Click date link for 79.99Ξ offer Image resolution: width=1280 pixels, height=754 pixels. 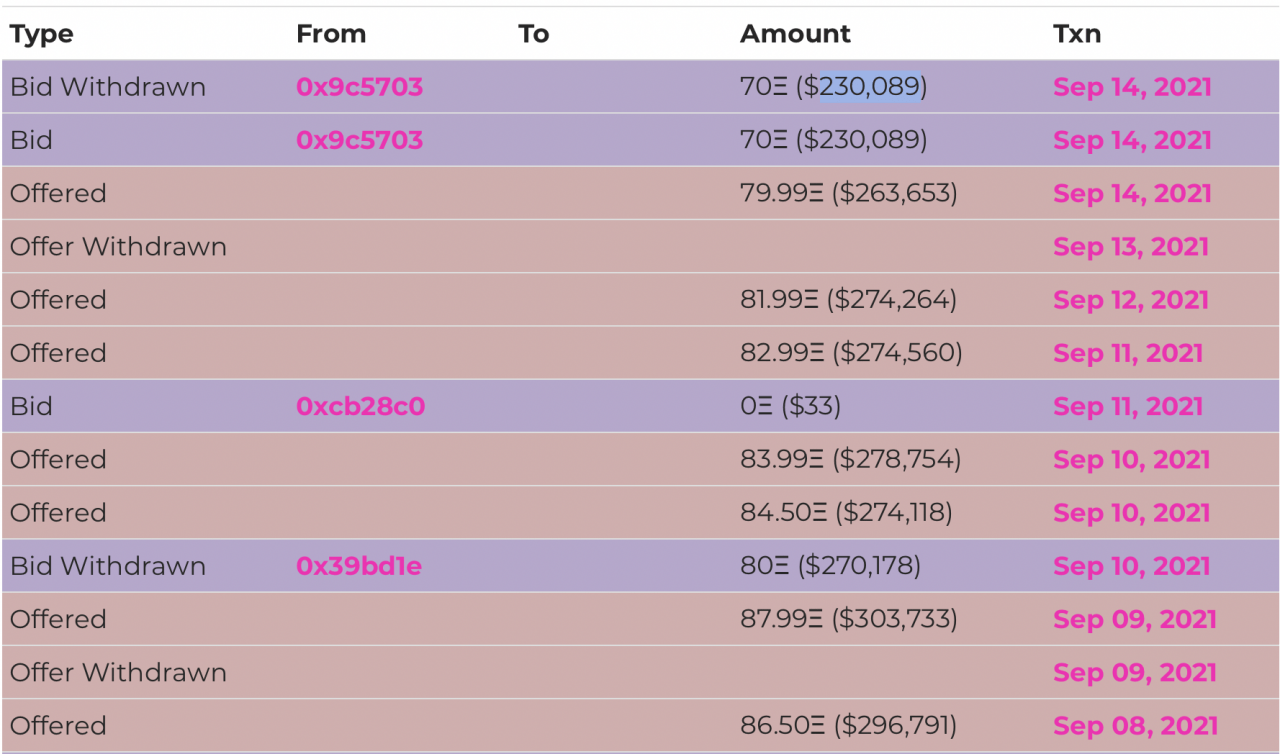(1131, 193)
